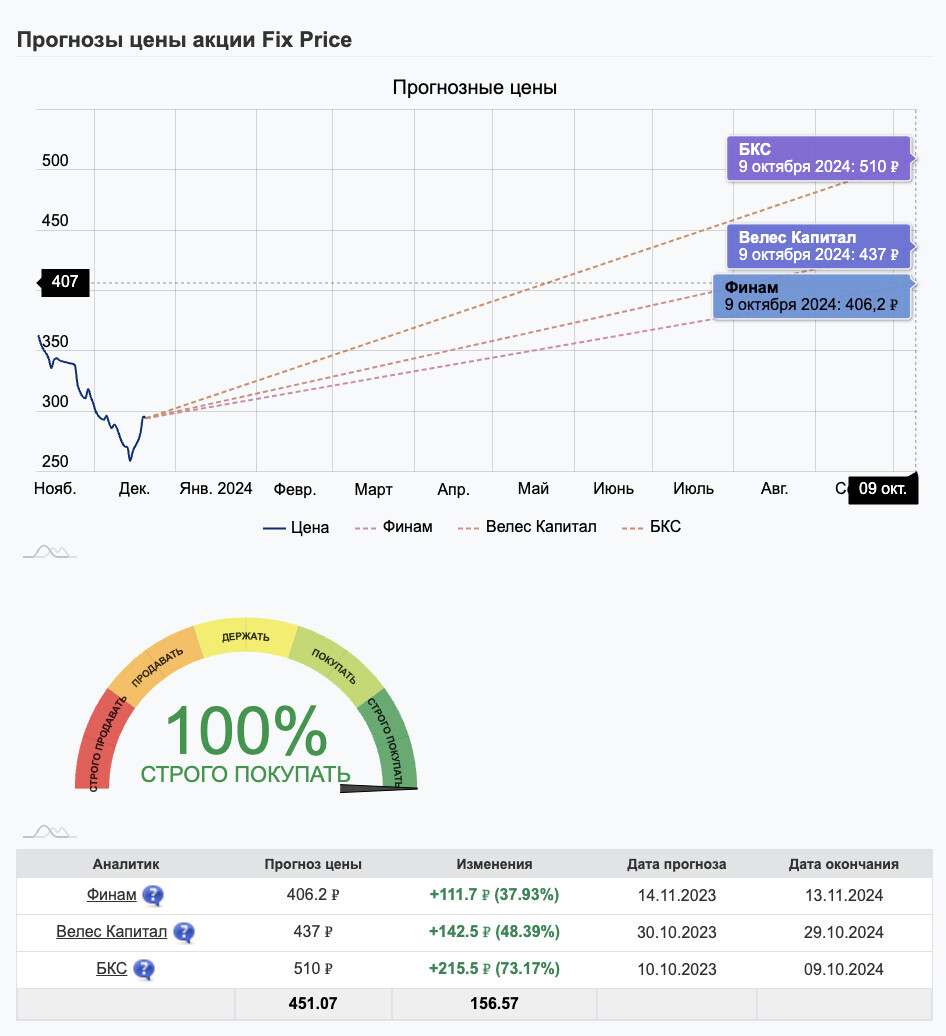Image resolution: width=946 pixels, height=1036 pixels.
Task: Toggle the БКС series in the legend
Action: (x=651, y=527)
